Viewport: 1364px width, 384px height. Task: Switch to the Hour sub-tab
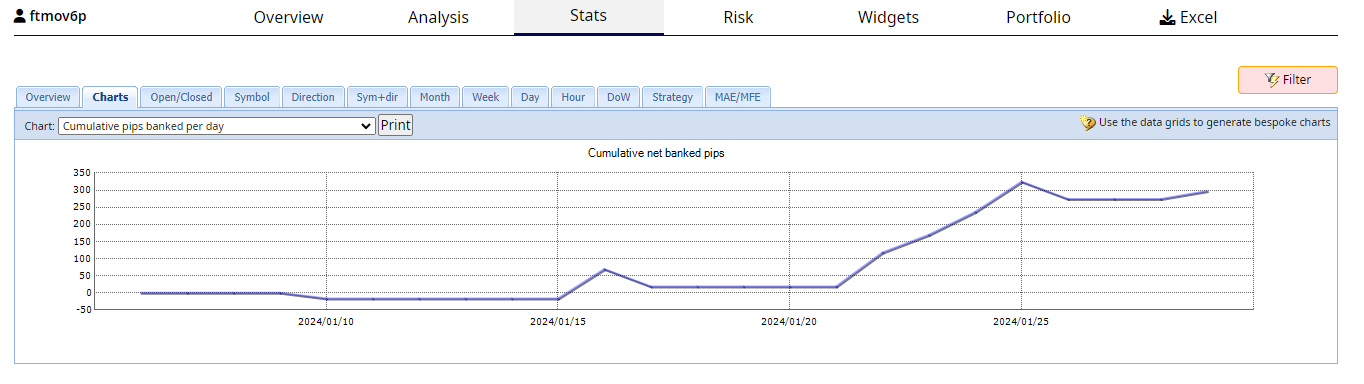coord(573,97)
